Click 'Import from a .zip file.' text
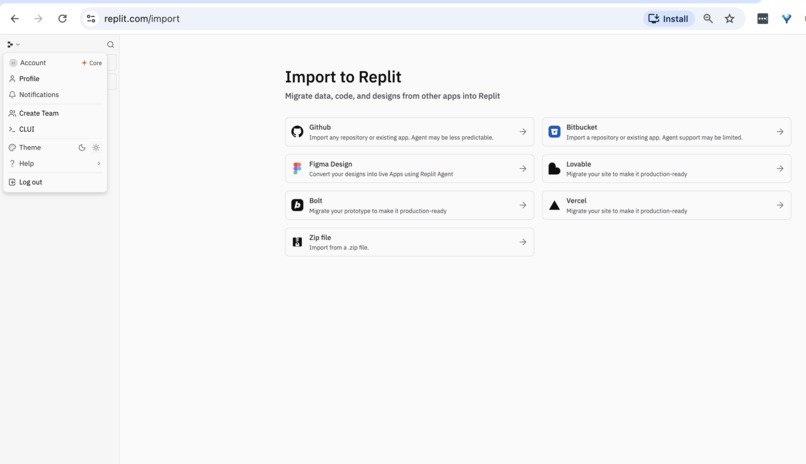806x464 pixels. pos(339,248)
